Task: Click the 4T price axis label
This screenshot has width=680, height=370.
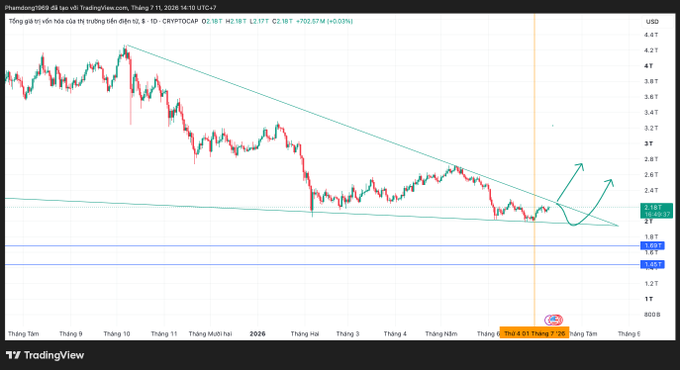Action: (x=648, y=66)
